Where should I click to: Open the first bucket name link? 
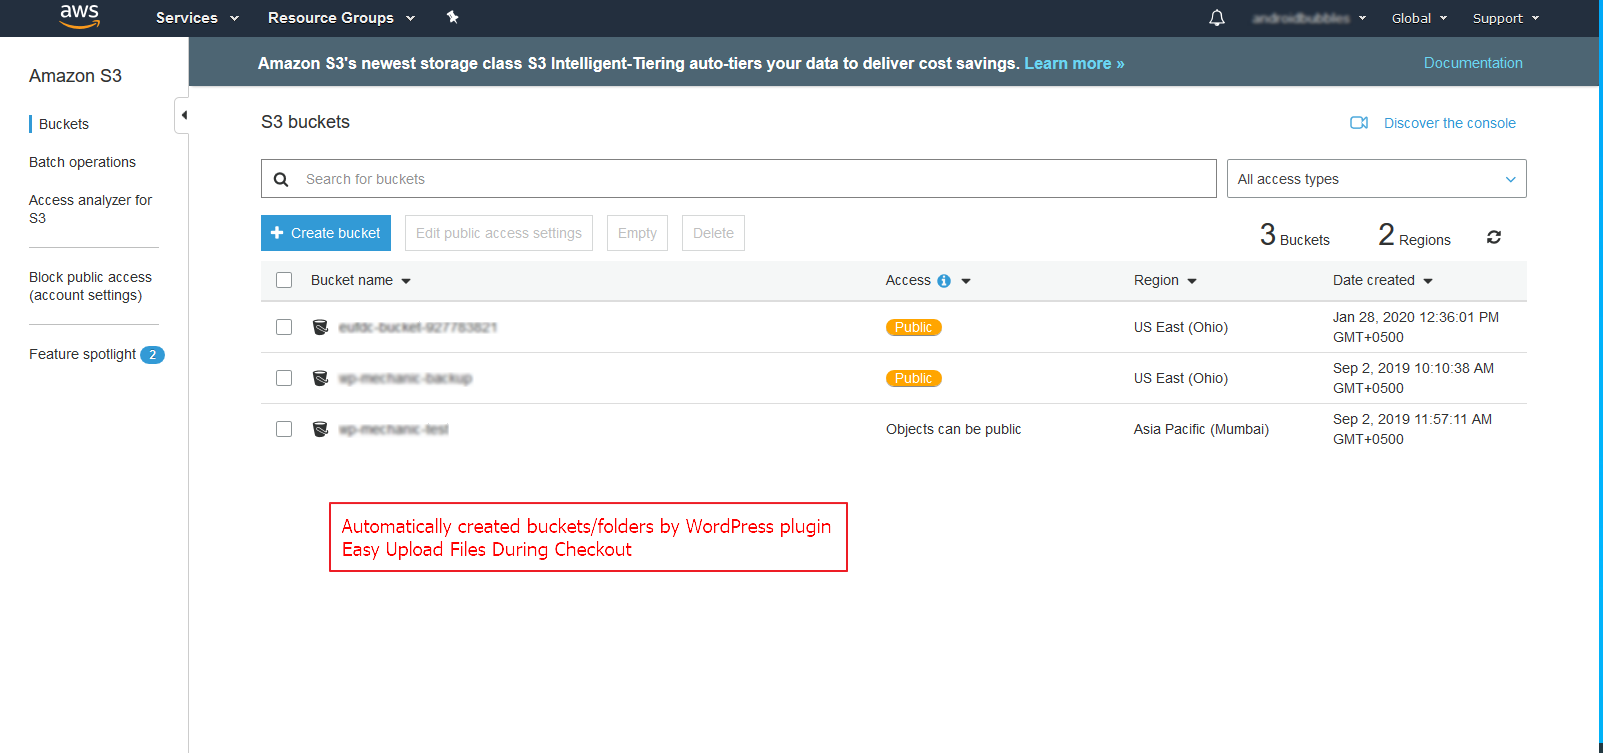tap(418, 327)
